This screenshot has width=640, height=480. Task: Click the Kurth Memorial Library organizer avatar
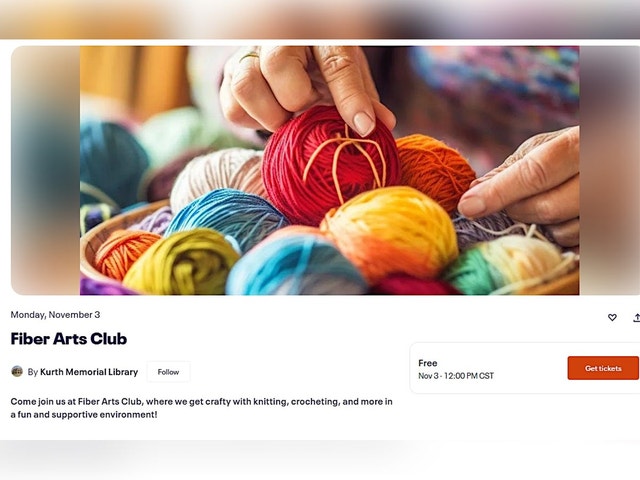[17, 371]
